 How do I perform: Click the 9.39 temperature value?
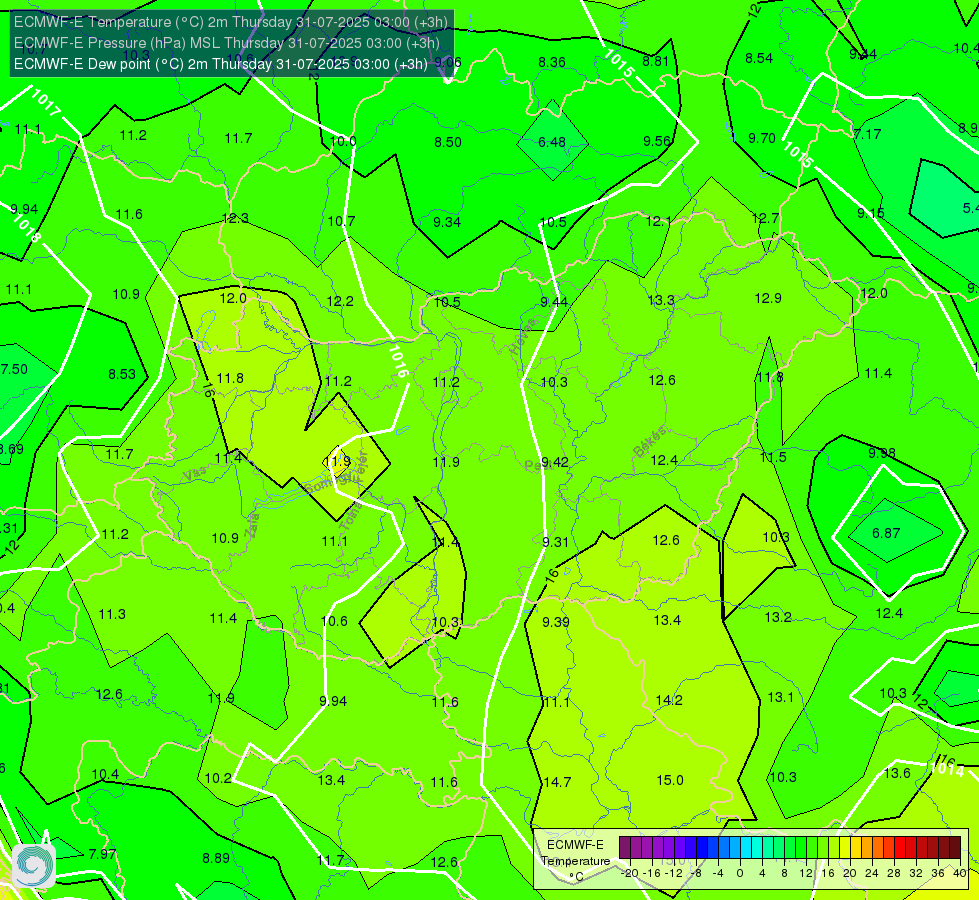556,622
